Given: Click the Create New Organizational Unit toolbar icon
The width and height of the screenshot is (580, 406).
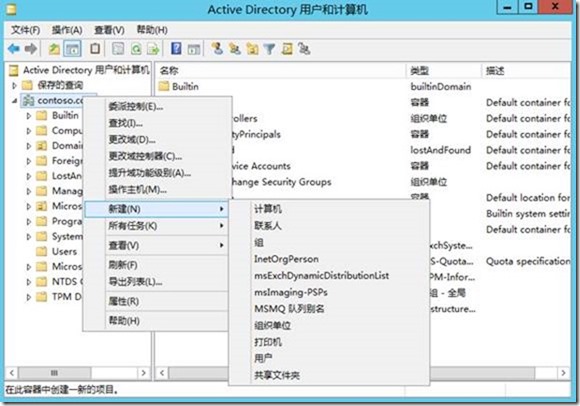Looking at the screenshot, I should [253, 49].
